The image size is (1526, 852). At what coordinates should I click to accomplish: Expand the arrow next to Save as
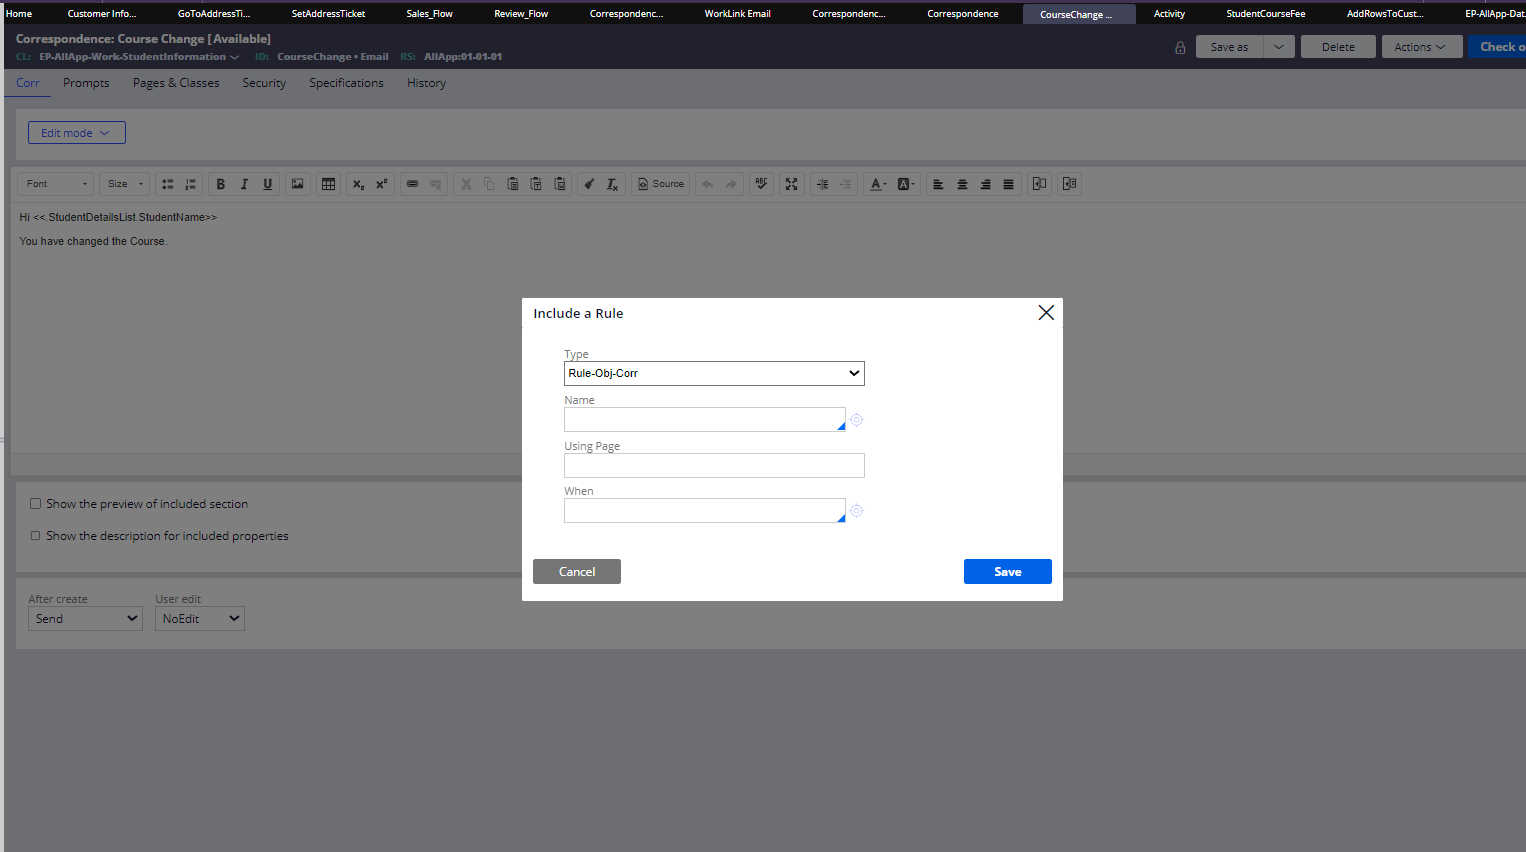(1279, 47)
